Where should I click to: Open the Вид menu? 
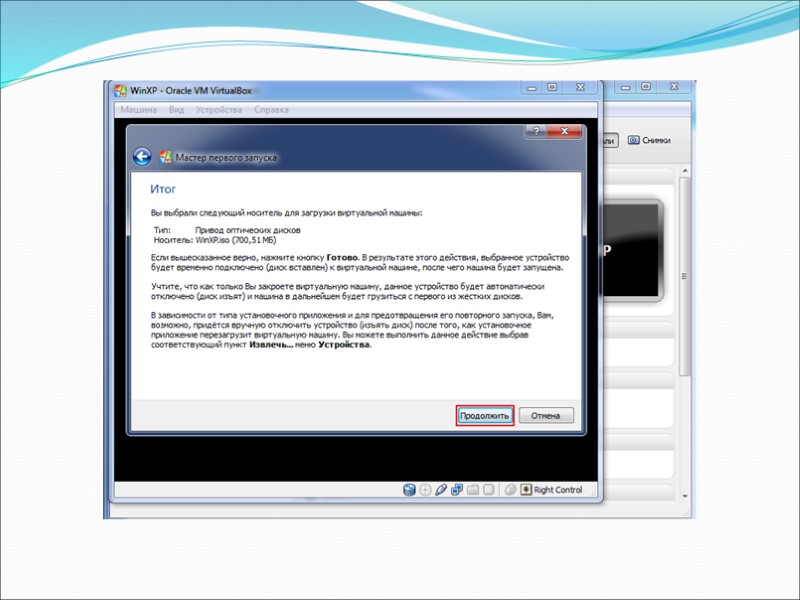point(177,110)
